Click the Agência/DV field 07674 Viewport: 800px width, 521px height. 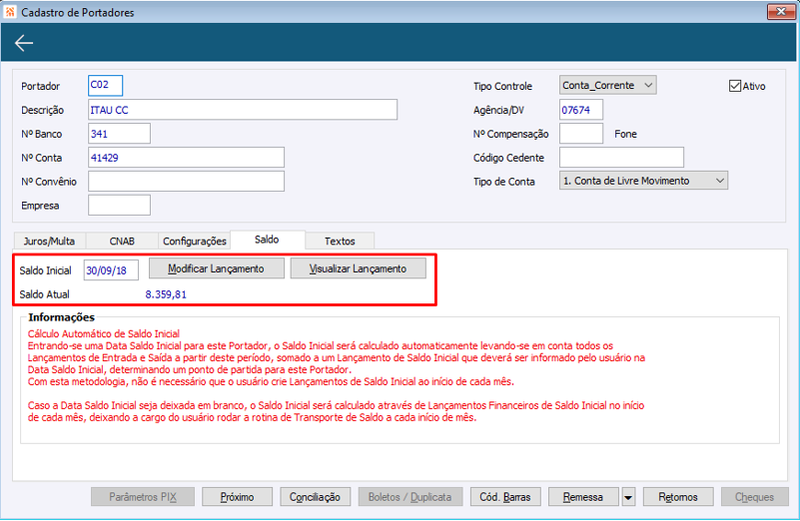tap(581, 110)
